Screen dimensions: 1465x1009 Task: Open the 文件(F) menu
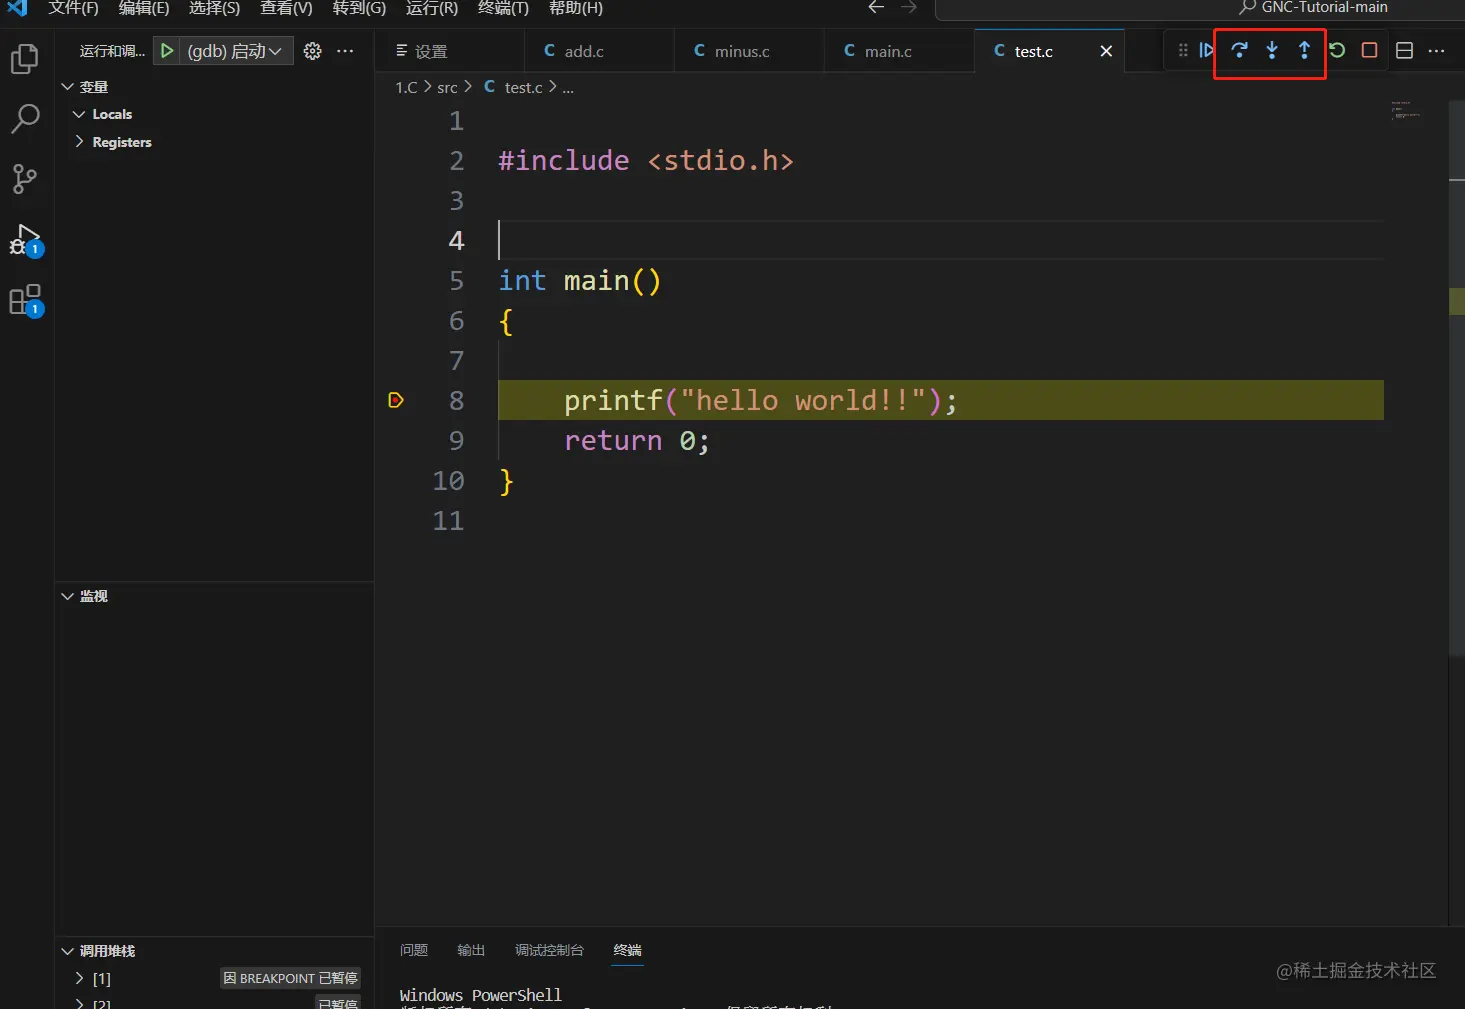(73, 8)
